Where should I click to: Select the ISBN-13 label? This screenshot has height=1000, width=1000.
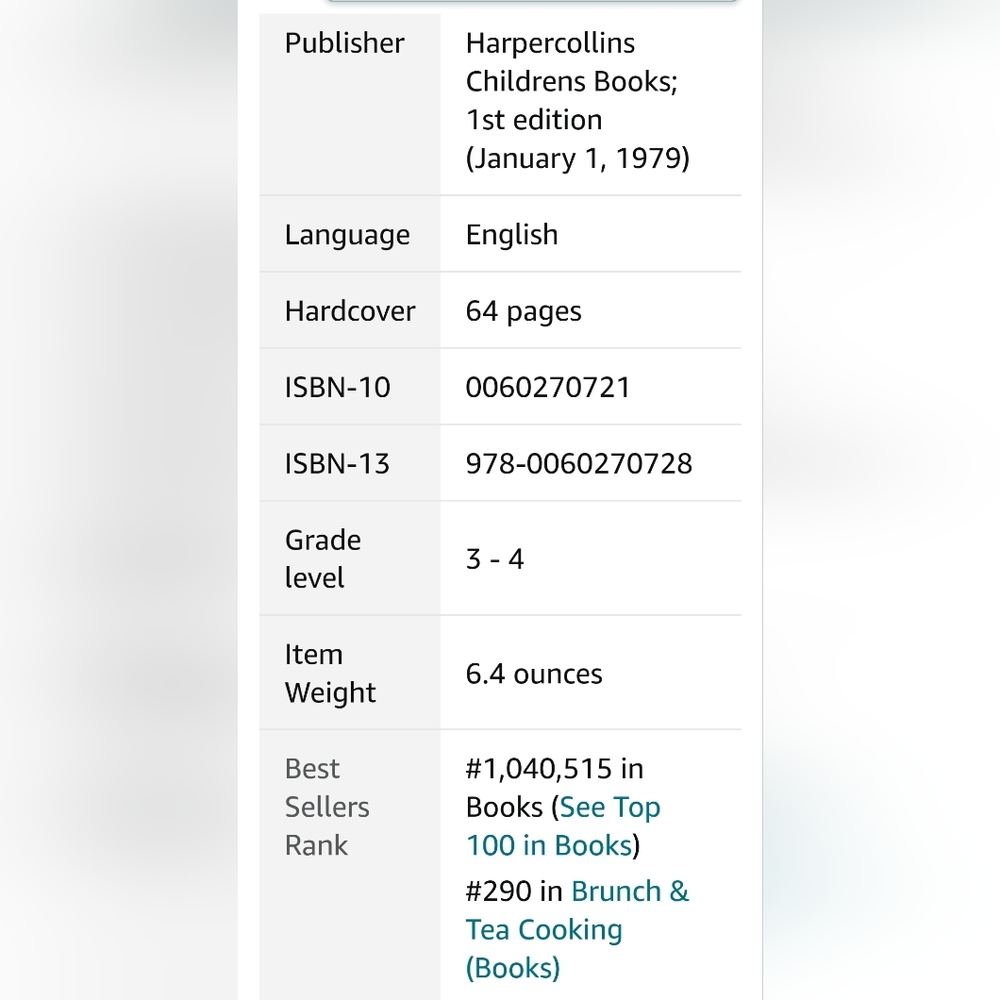click(x=337, y=464)
